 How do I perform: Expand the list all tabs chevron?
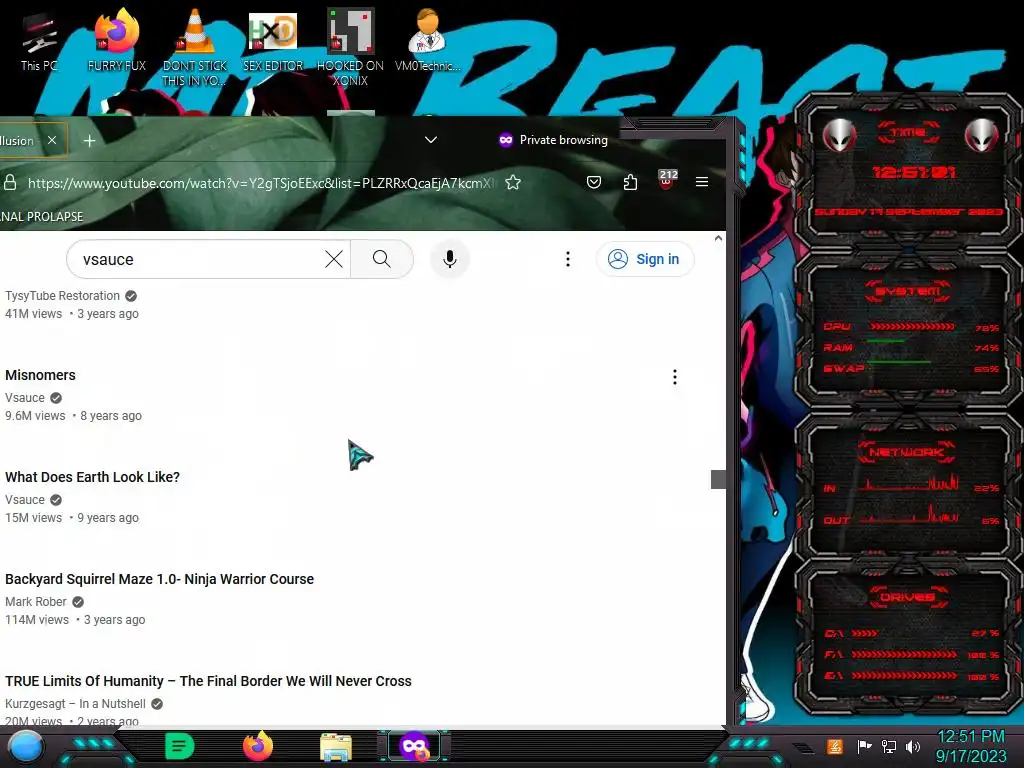coord(431,140)
